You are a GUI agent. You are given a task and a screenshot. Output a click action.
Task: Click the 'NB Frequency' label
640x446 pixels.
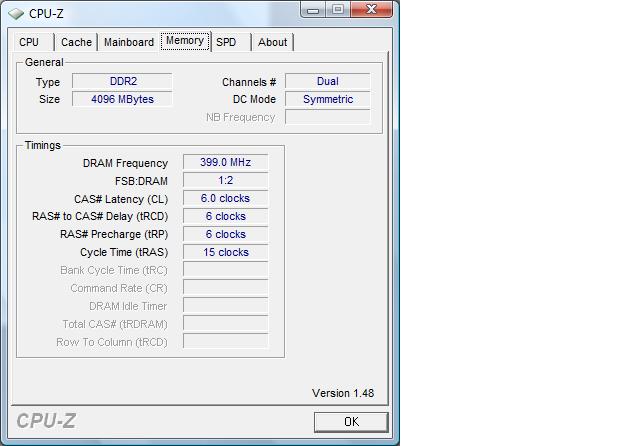tap(240, 118)
